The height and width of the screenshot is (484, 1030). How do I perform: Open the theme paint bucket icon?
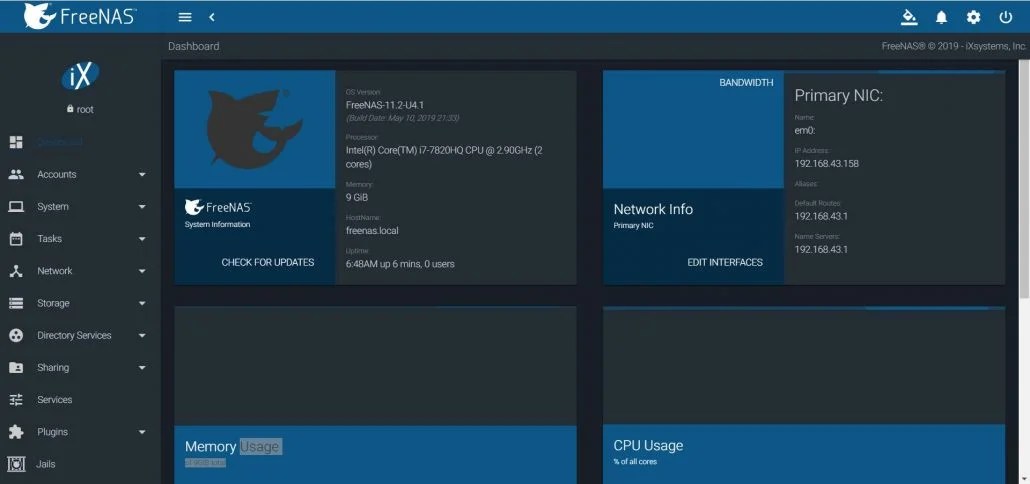pos(909,17)
